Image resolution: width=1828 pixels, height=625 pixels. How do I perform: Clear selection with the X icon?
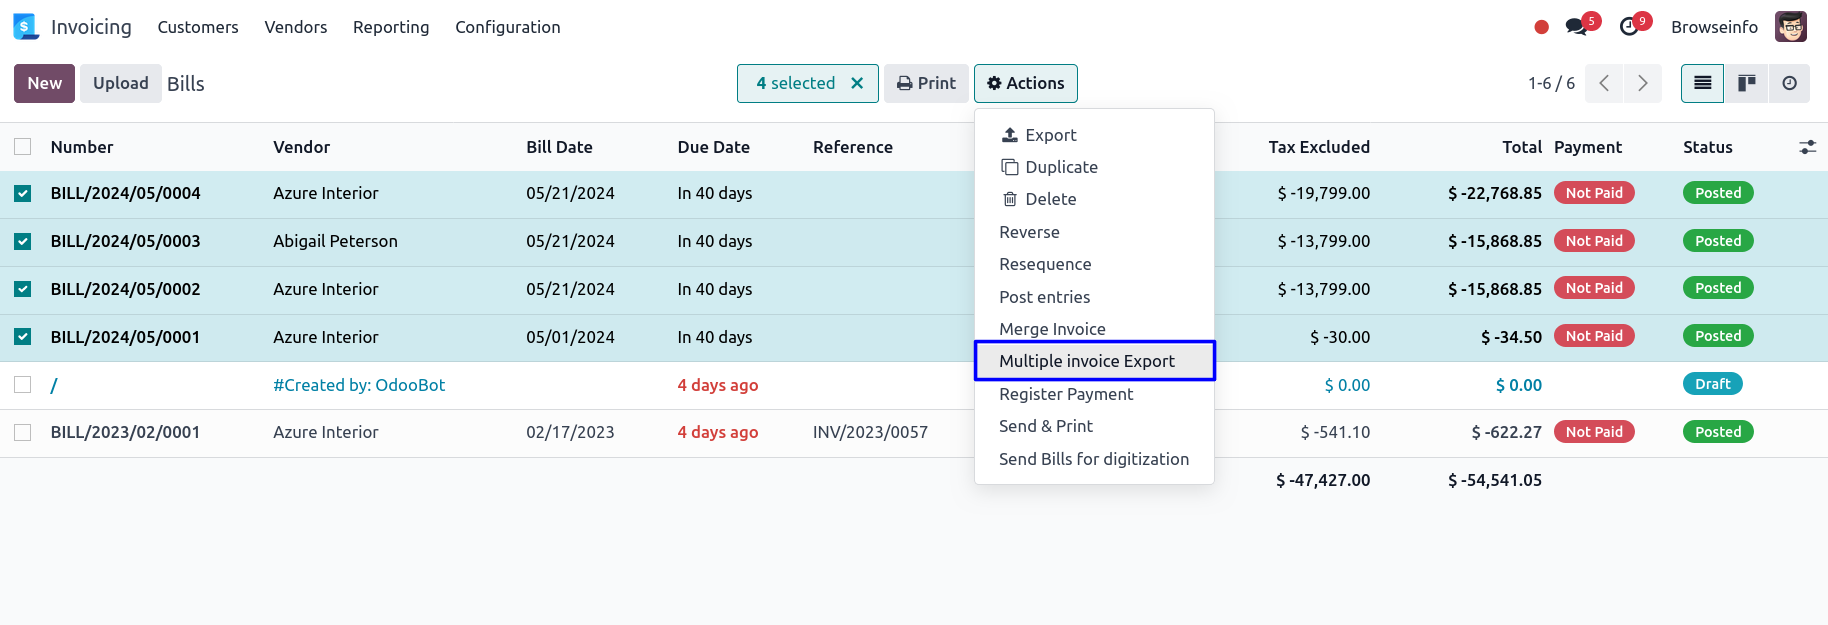857,83
